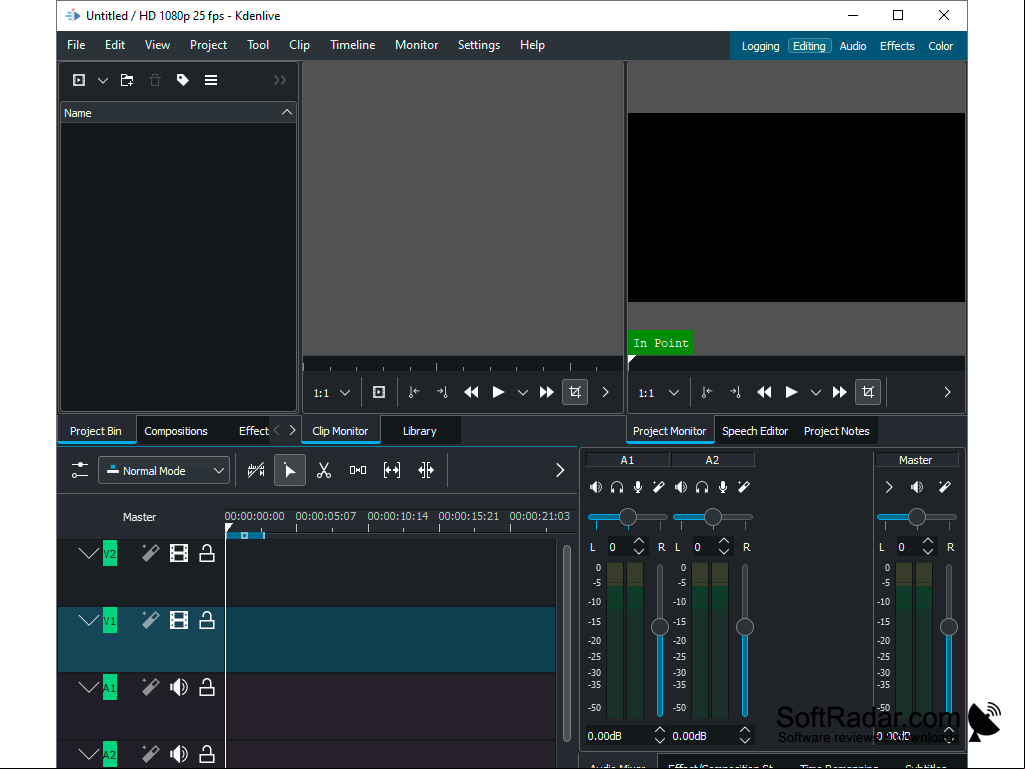Image resolution: width=1025 pixels, height=769 pixels.
Task: Lock track A1
Action: [x=207, y=687]
